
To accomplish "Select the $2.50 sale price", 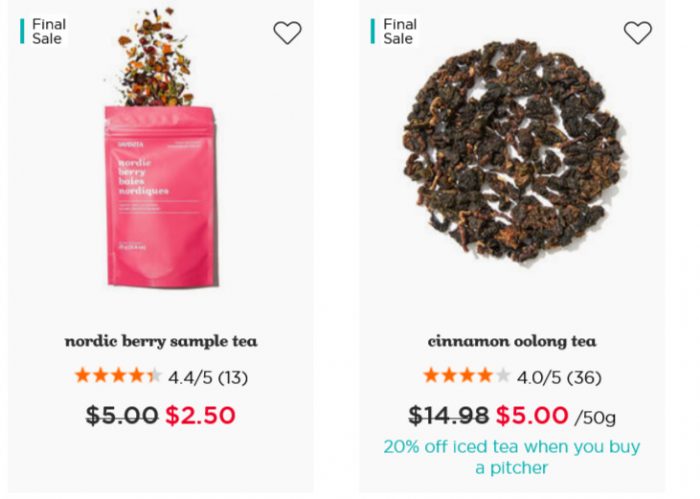I will [200, 415].
